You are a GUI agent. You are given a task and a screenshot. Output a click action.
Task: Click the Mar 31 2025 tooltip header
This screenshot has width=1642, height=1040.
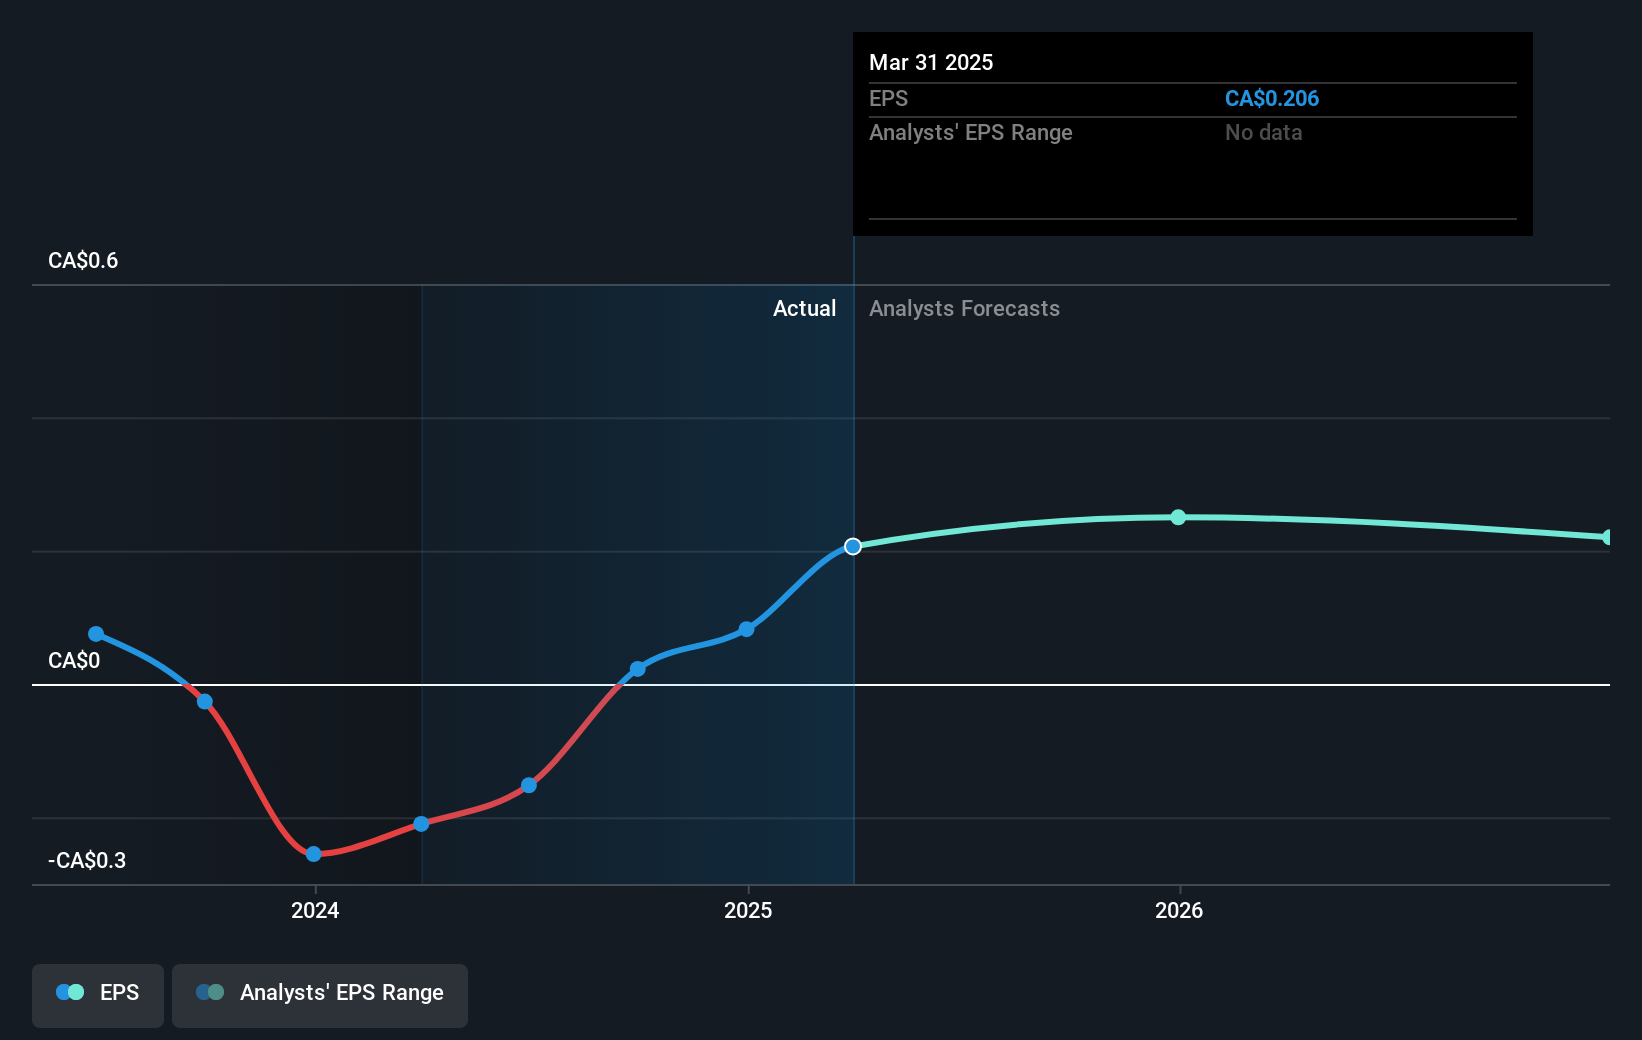pyautogui.click(x=931, y=62)
